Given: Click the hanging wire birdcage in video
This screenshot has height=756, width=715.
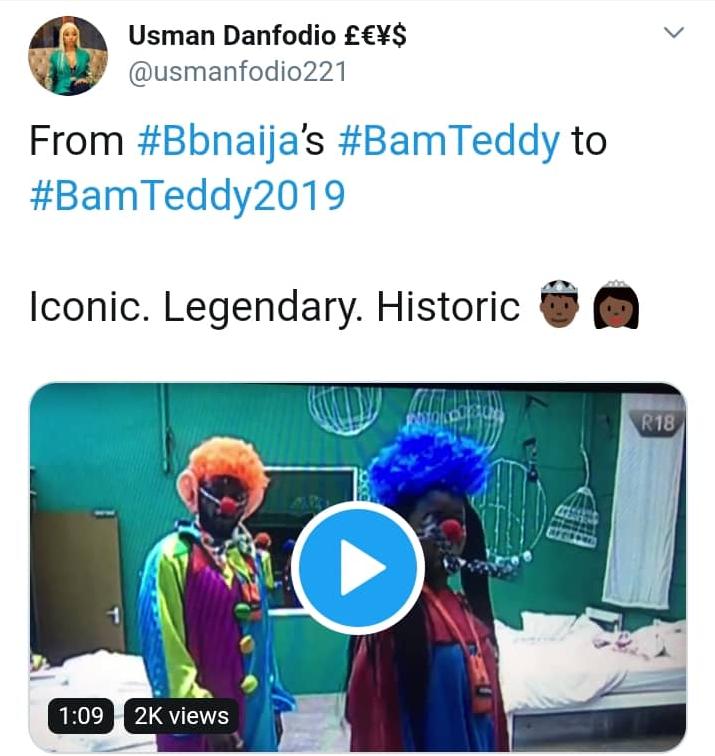Looking at the screenshot, I should [x=574, y=518].
